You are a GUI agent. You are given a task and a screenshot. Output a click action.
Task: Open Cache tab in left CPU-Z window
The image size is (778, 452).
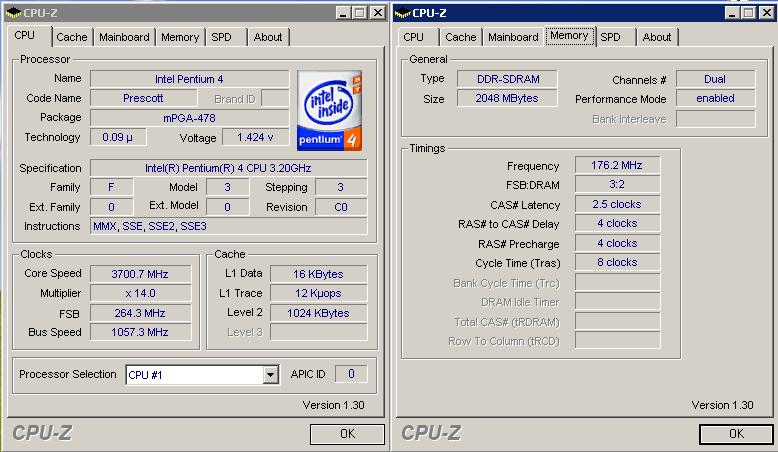click(x=71, y=37)
